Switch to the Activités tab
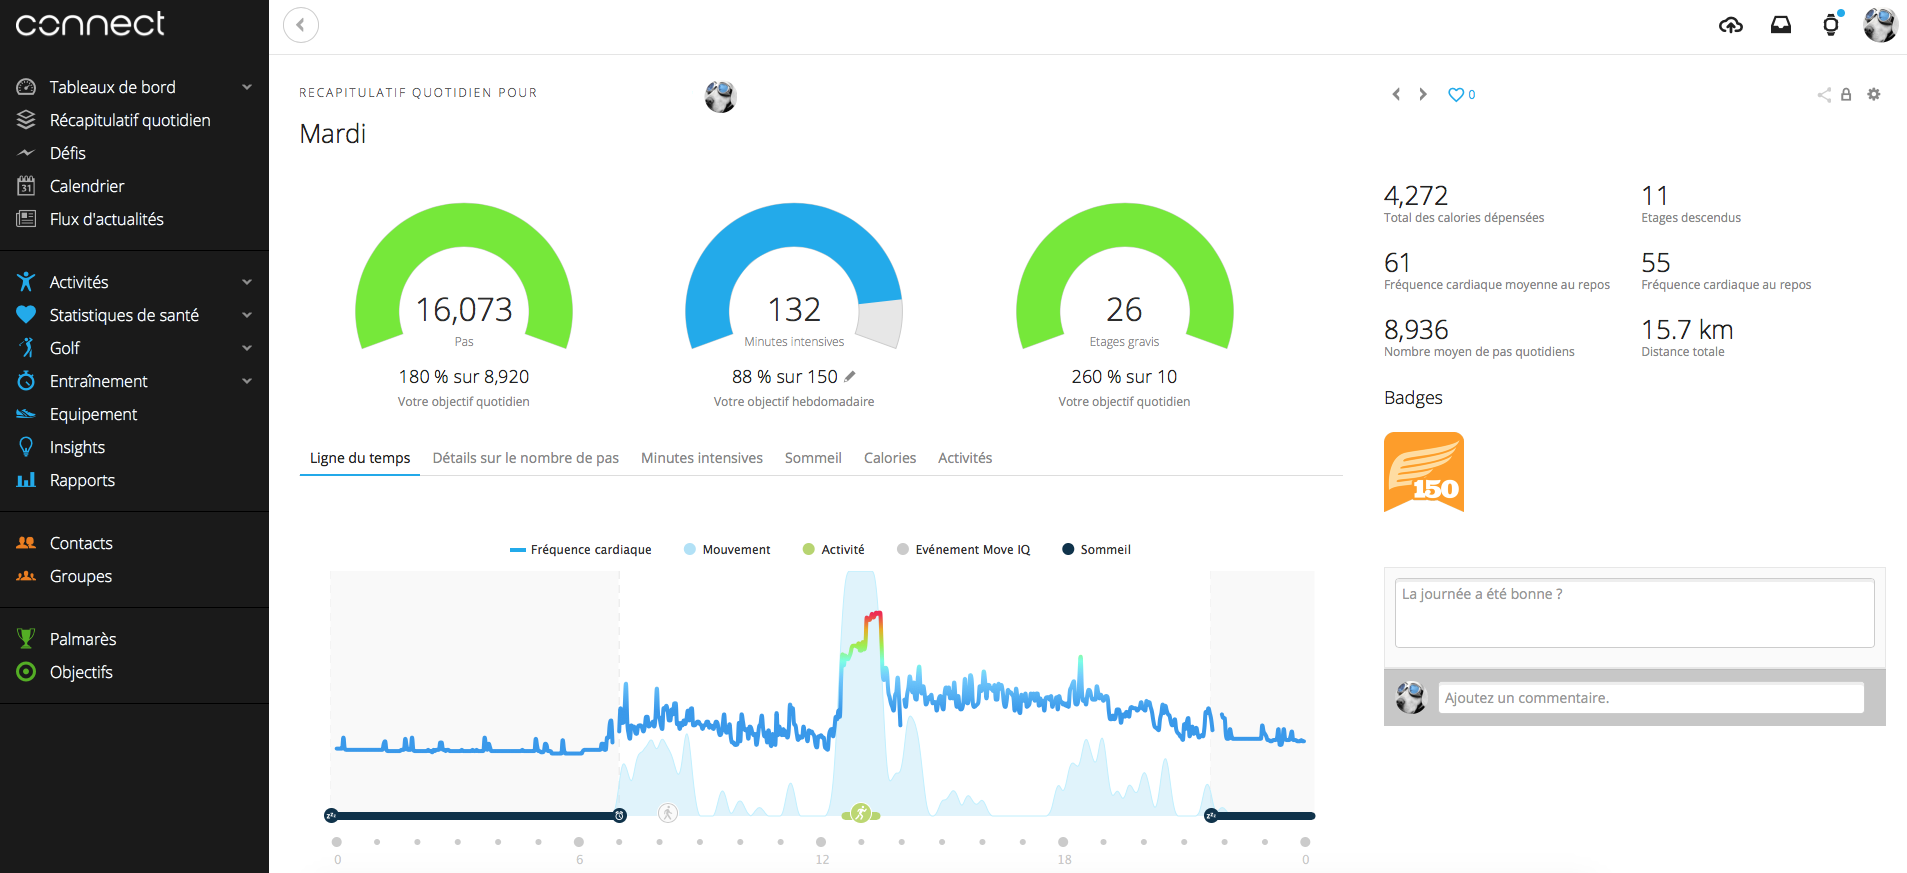 (x=965, y=458)
